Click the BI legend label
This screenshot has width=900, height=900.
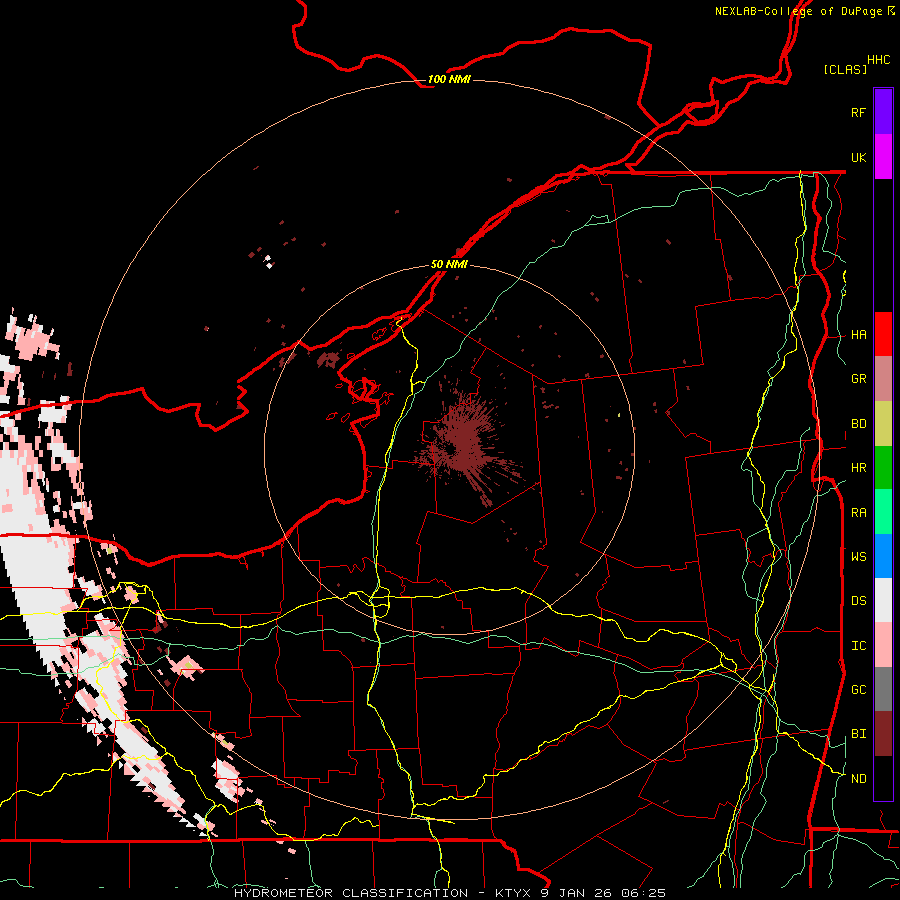tap(858, 734)
